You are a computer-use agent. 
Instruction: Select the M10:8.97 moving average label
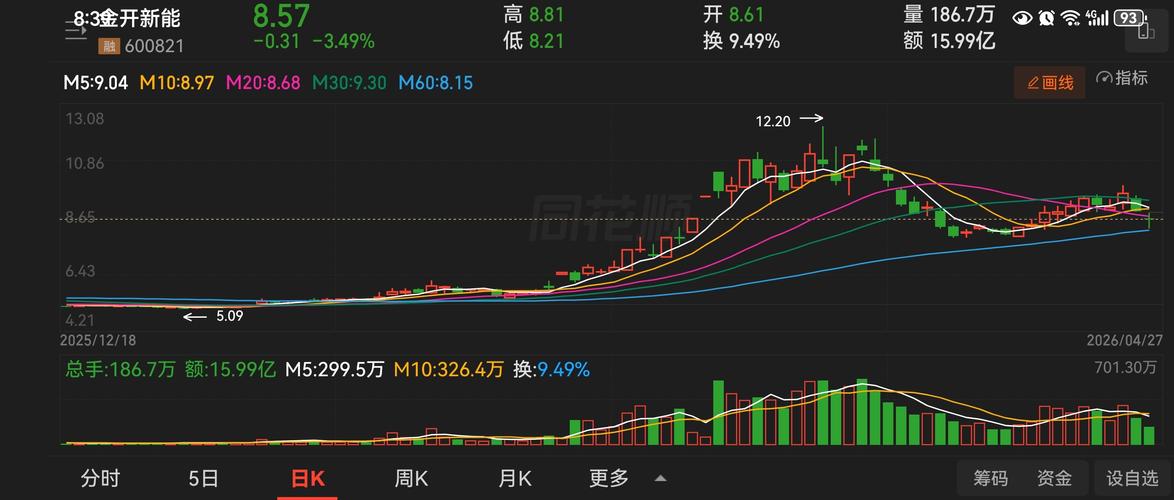178,83
